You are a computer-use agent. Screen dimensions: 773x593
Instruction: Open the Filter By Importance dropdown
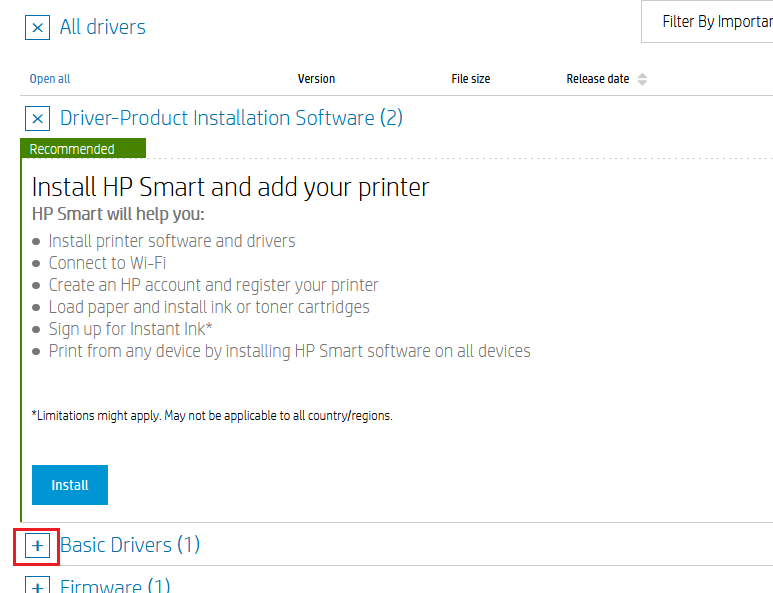tap(707, 22)
